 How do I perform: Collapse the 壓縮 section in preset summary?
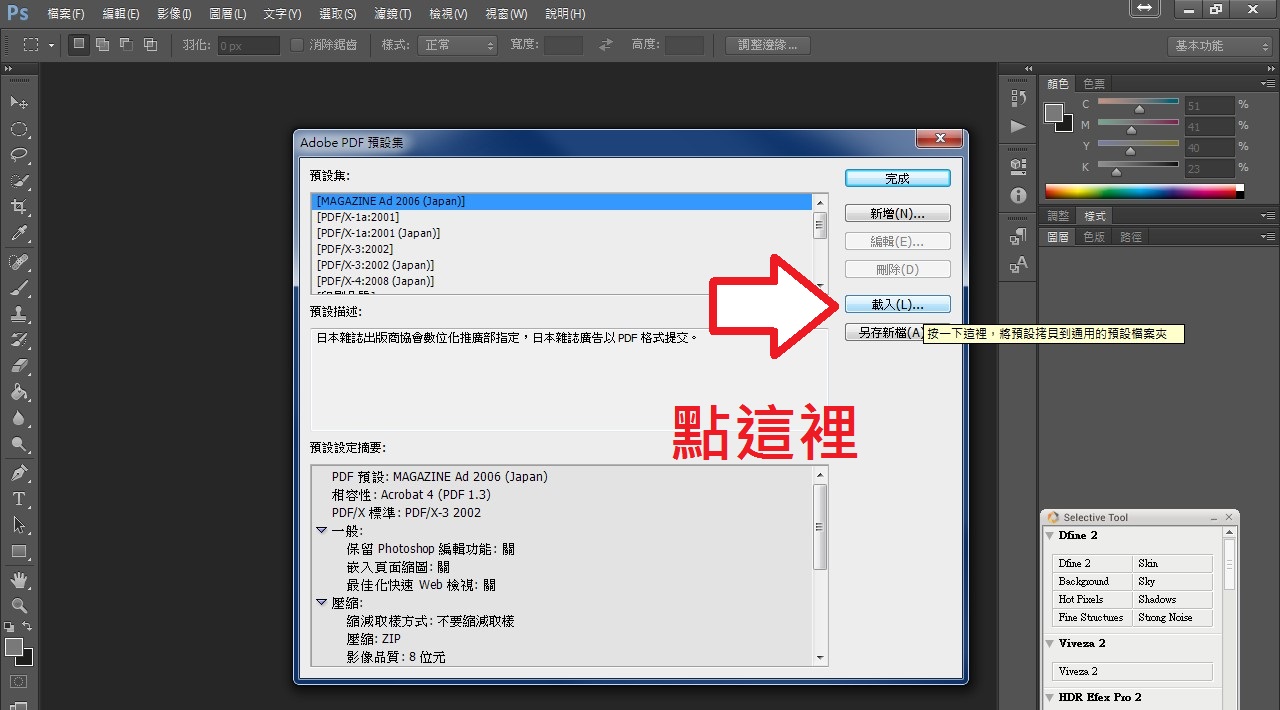click(x=322, y=603)
